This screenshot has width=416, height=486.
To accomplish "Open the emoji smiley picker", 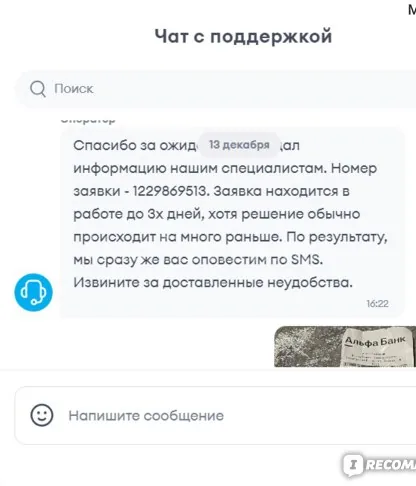I will point(42,415).
